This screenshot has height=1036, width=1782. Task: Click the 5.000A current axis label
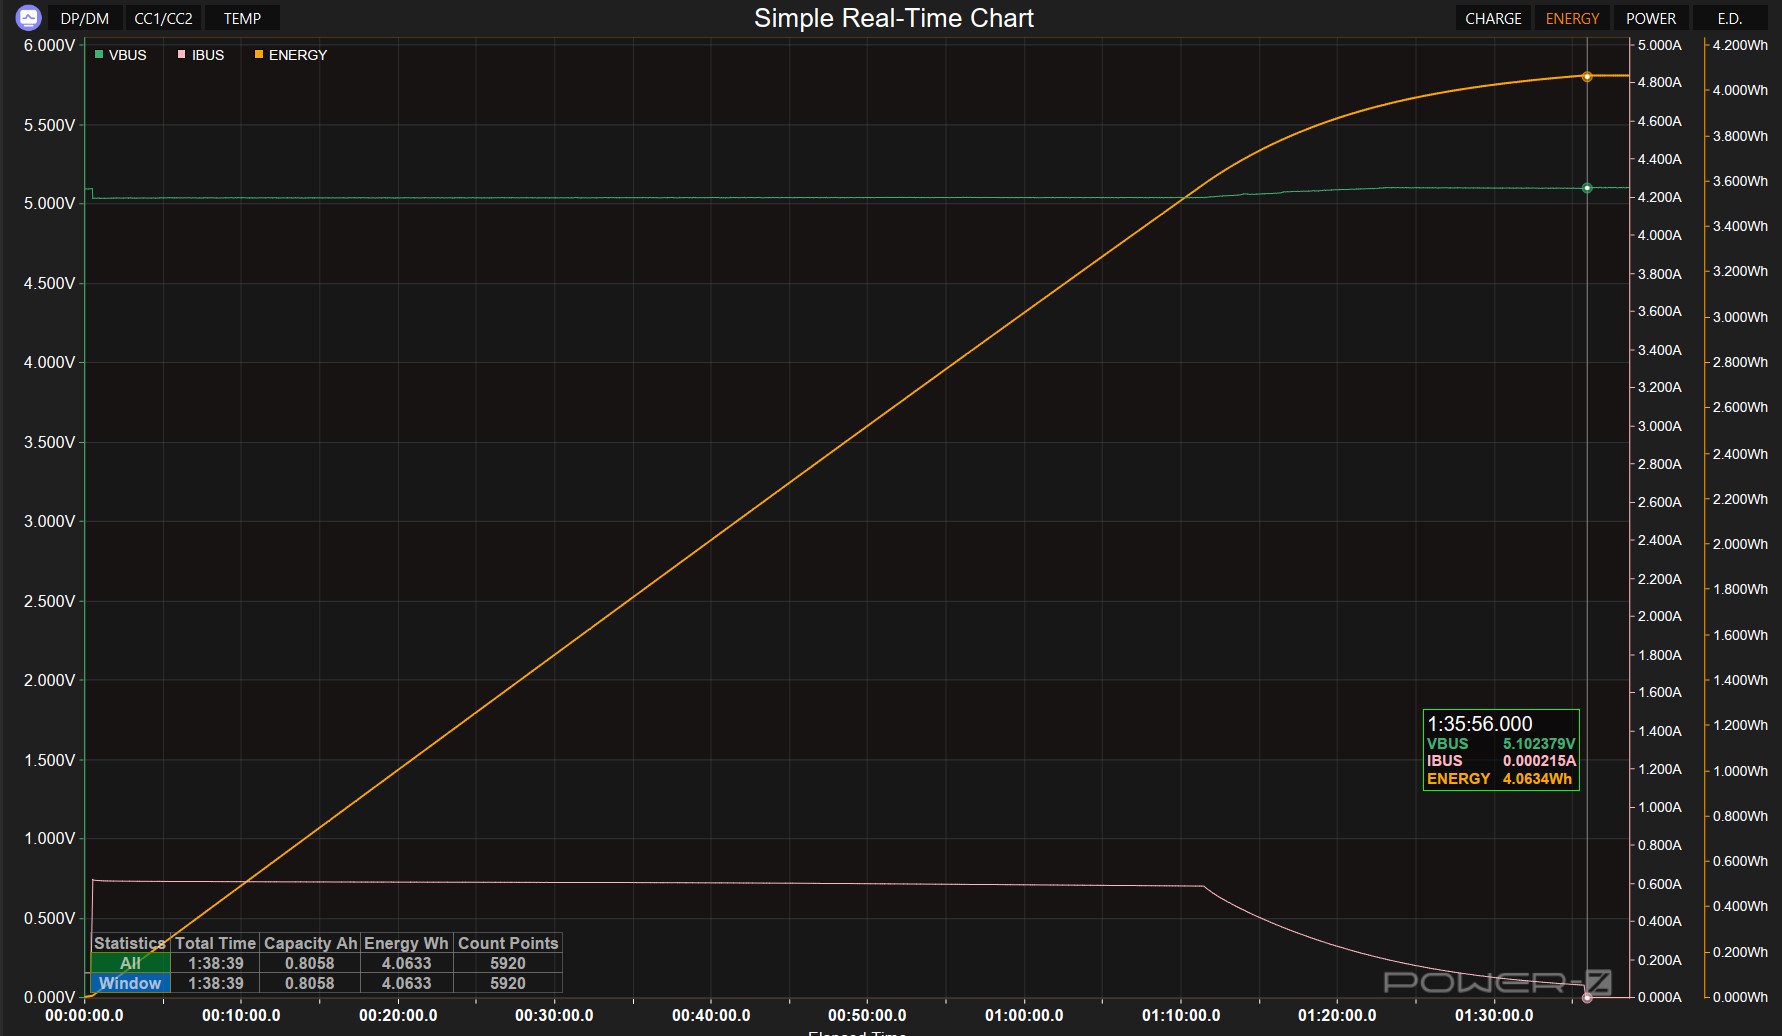click(x=1660, y=45)
